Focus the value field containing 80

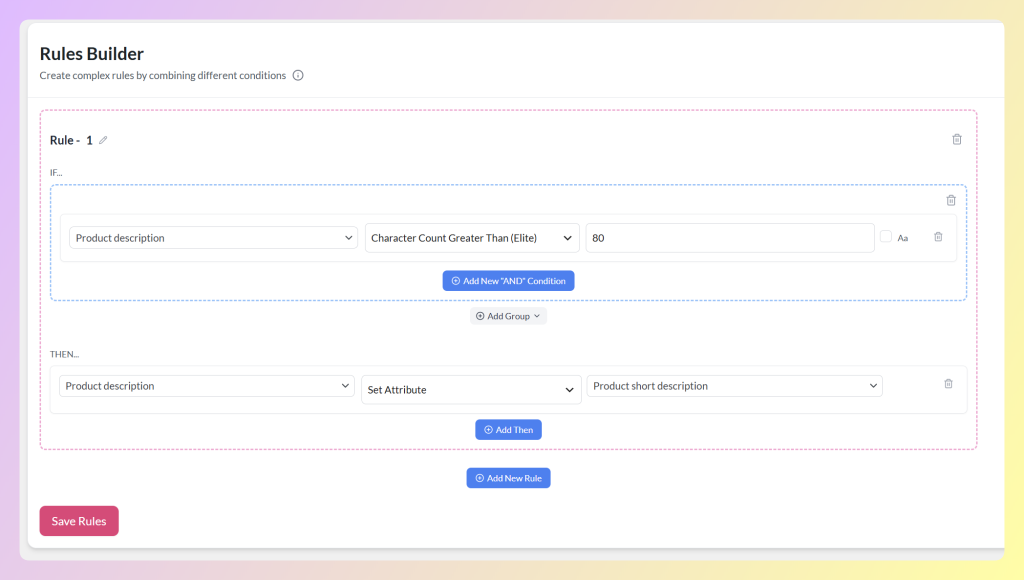click(729, 238)
